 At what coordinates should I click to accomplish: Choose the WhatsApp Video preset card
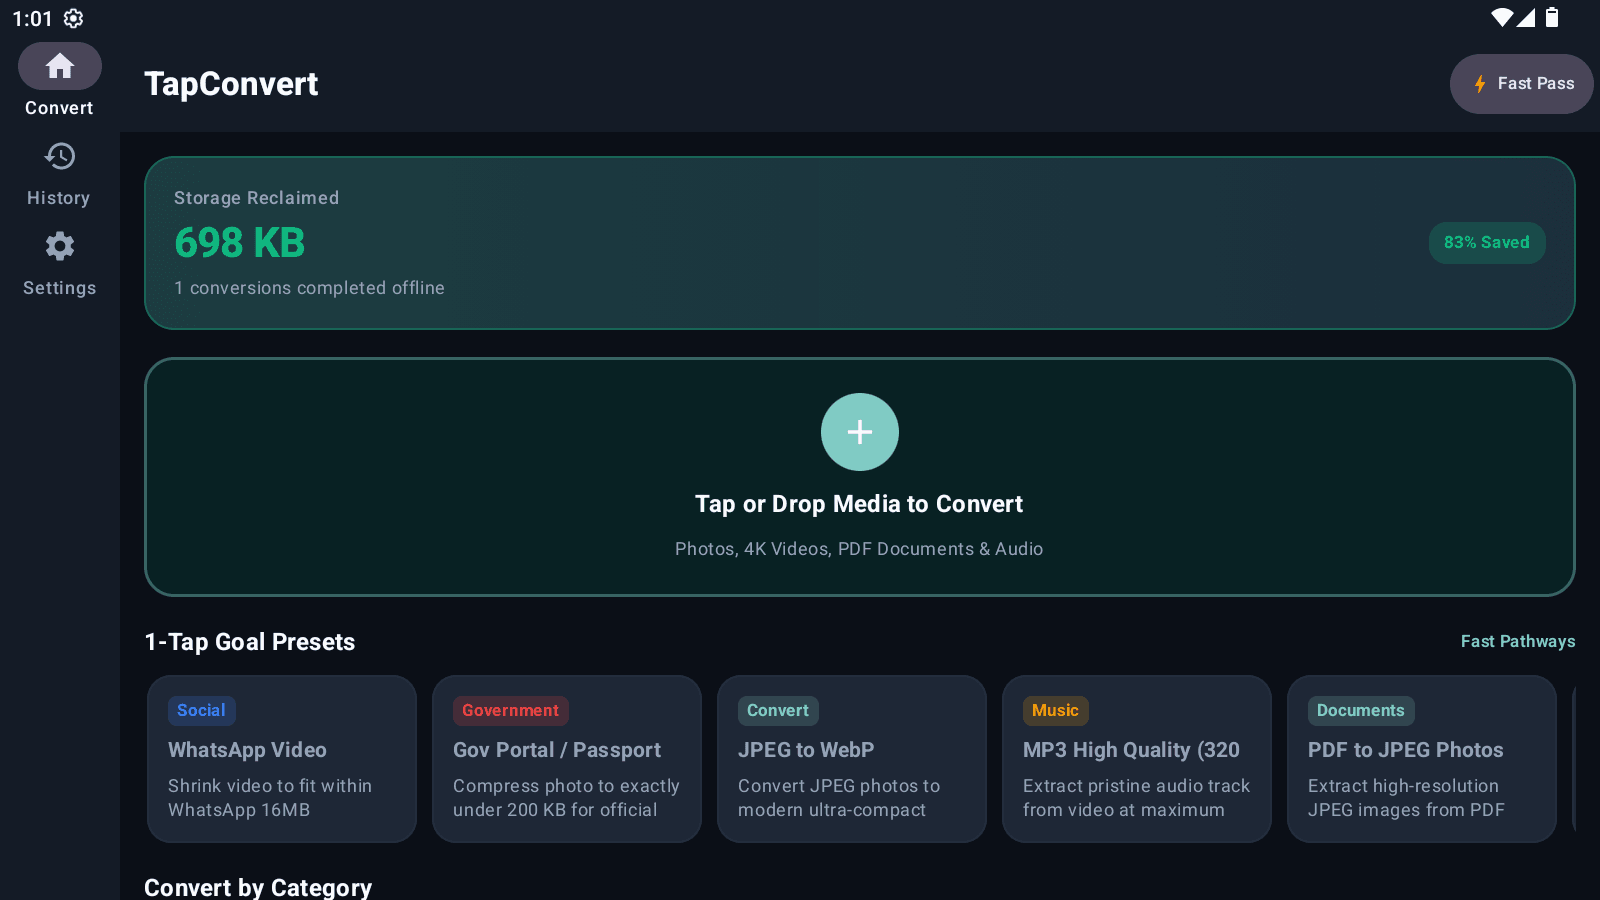click(282, 759)
